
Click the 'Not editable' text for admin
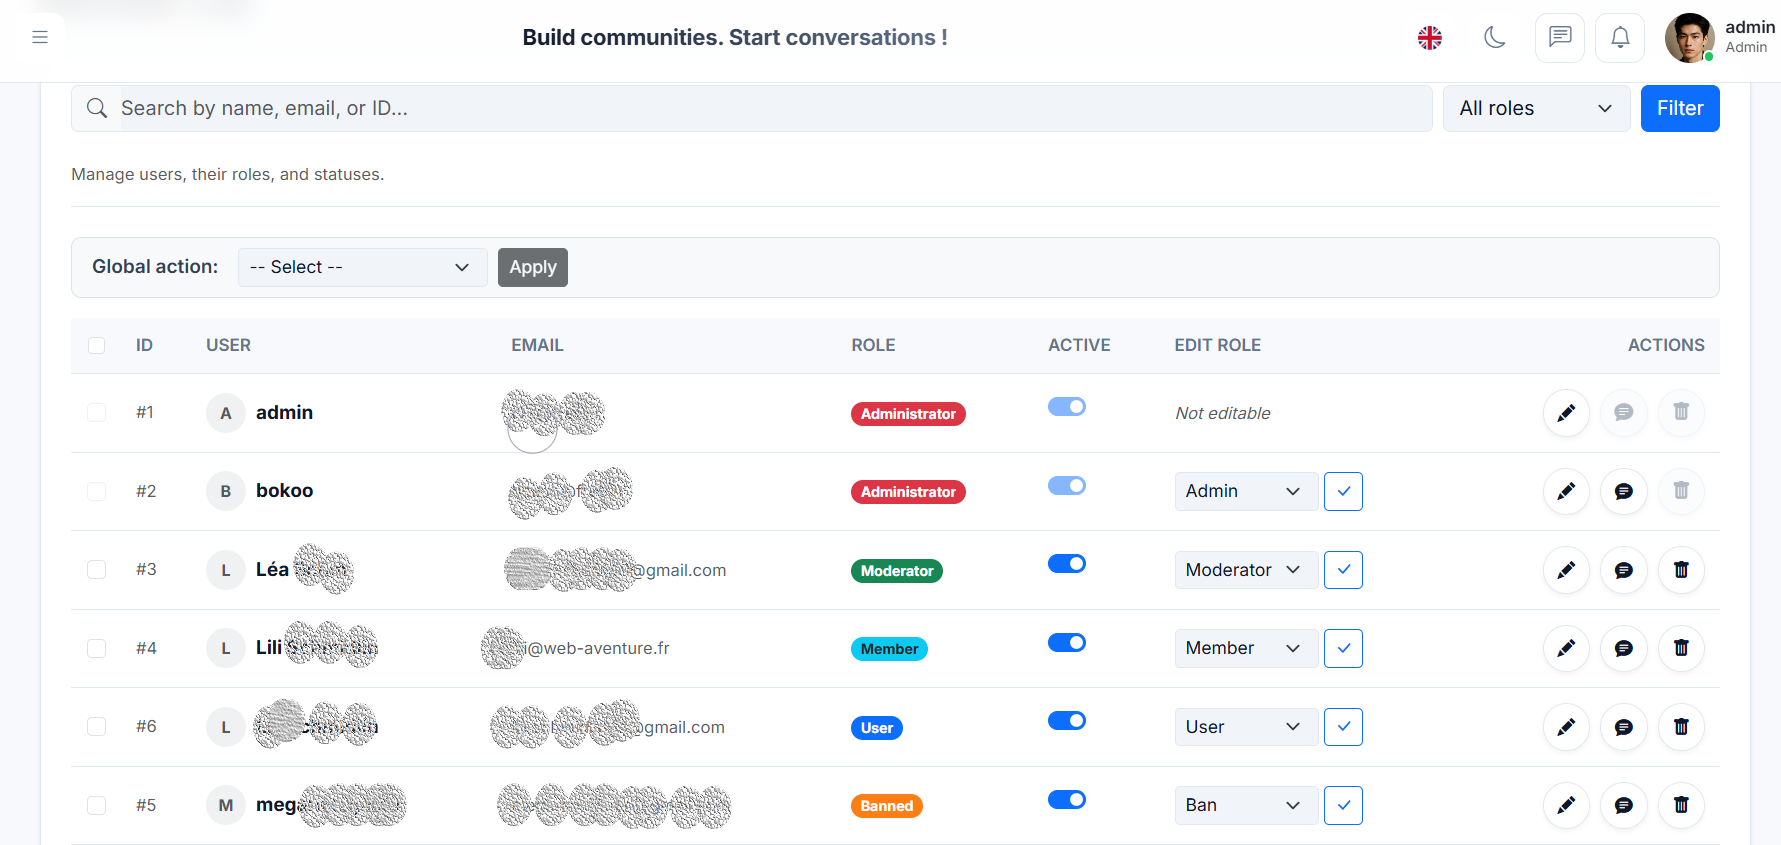(x=1223, y=413)
